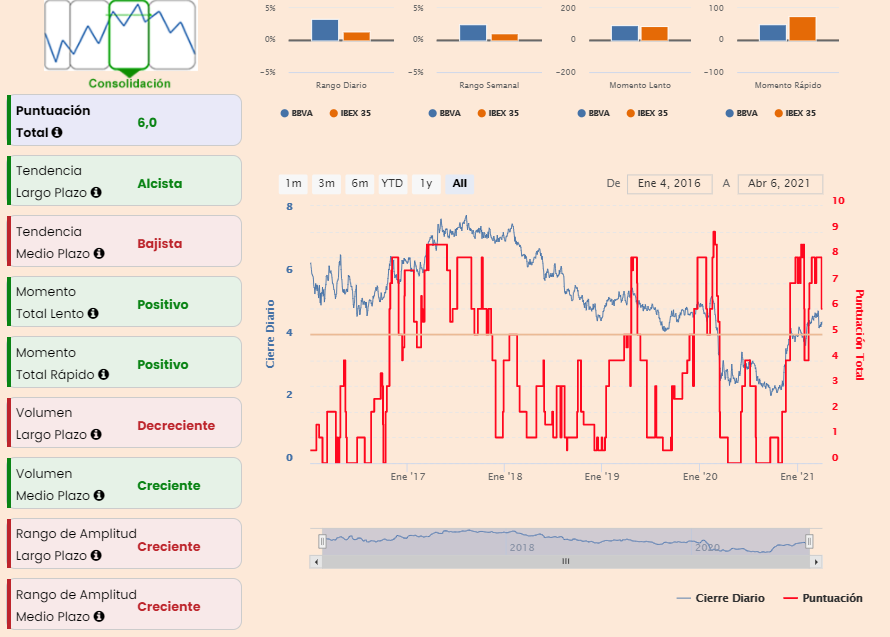Toggle BBVA series in Rango Semanal legend
Image resolution: width=890 pixels, height=637 pixels.
point(444,113)
